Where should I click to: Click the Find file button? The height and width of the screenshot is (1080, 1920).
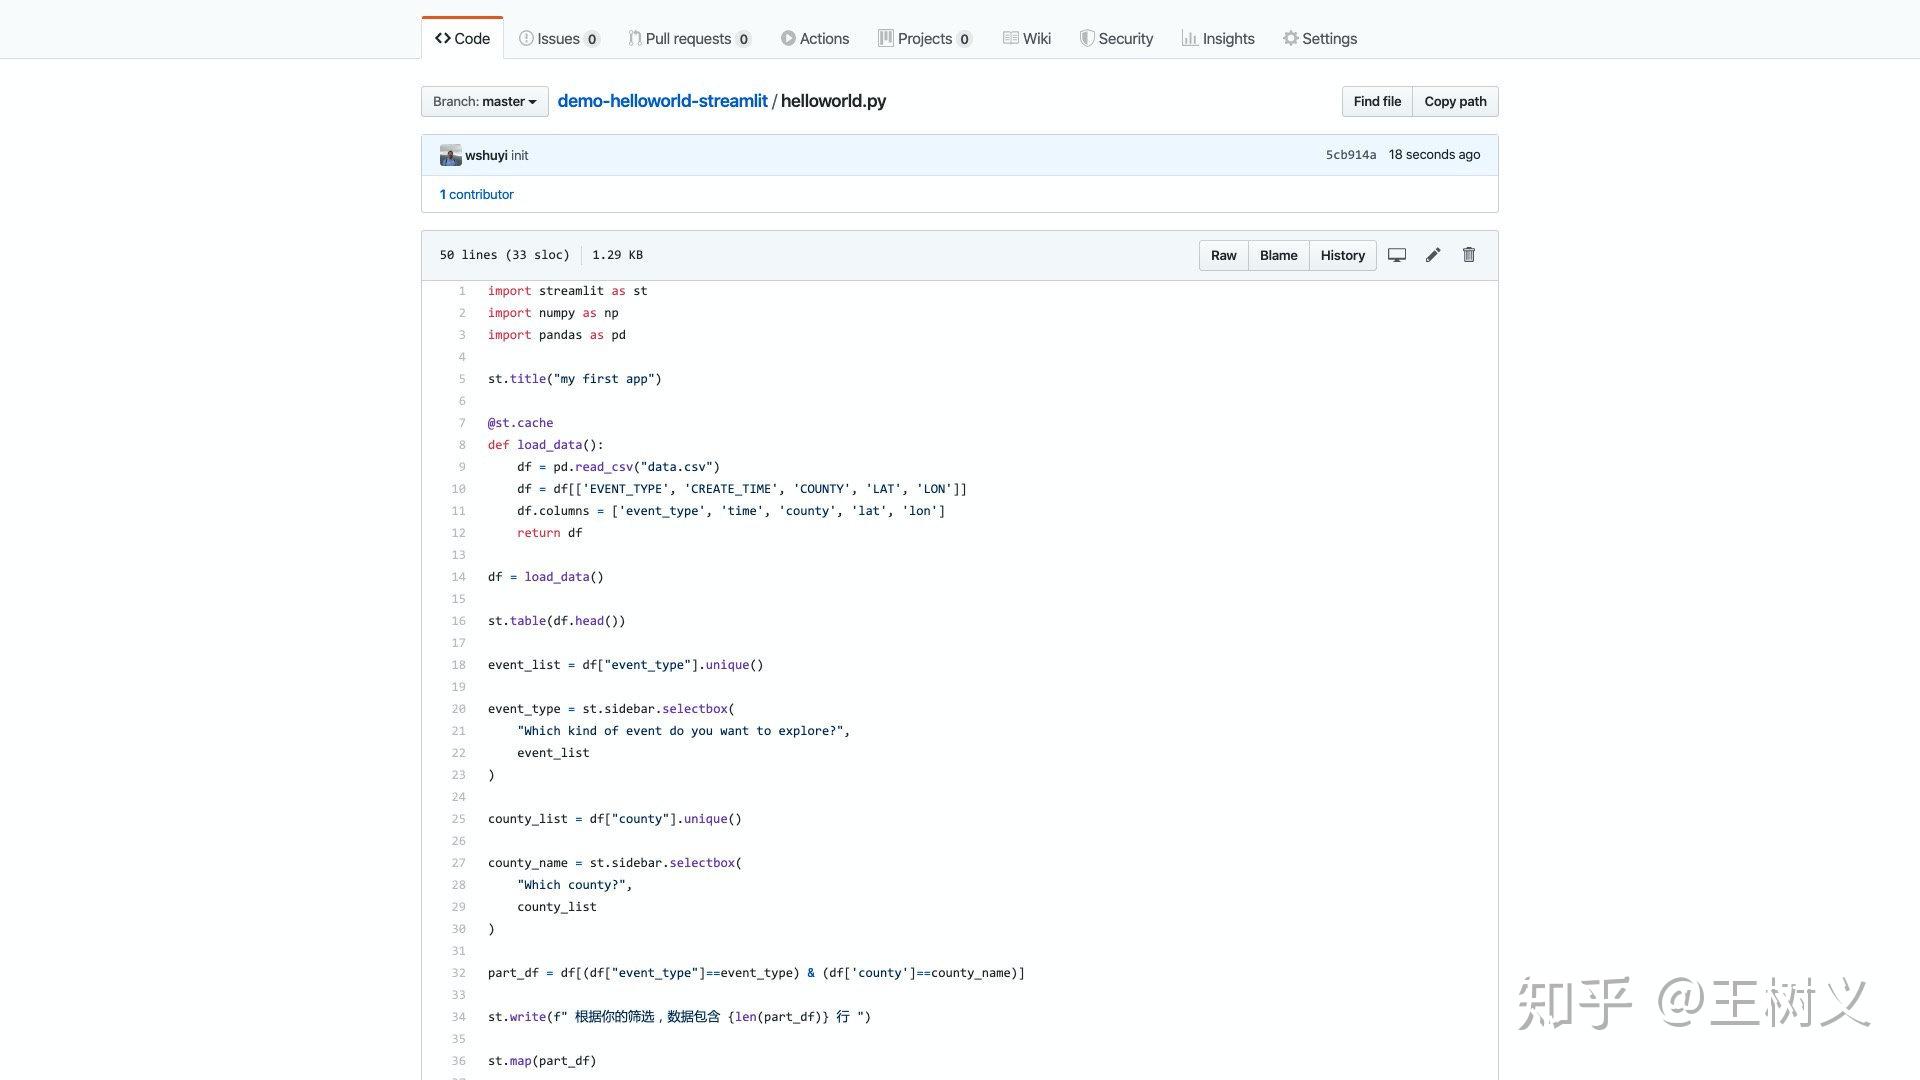pyautogui.click(x=1377, y=101)
